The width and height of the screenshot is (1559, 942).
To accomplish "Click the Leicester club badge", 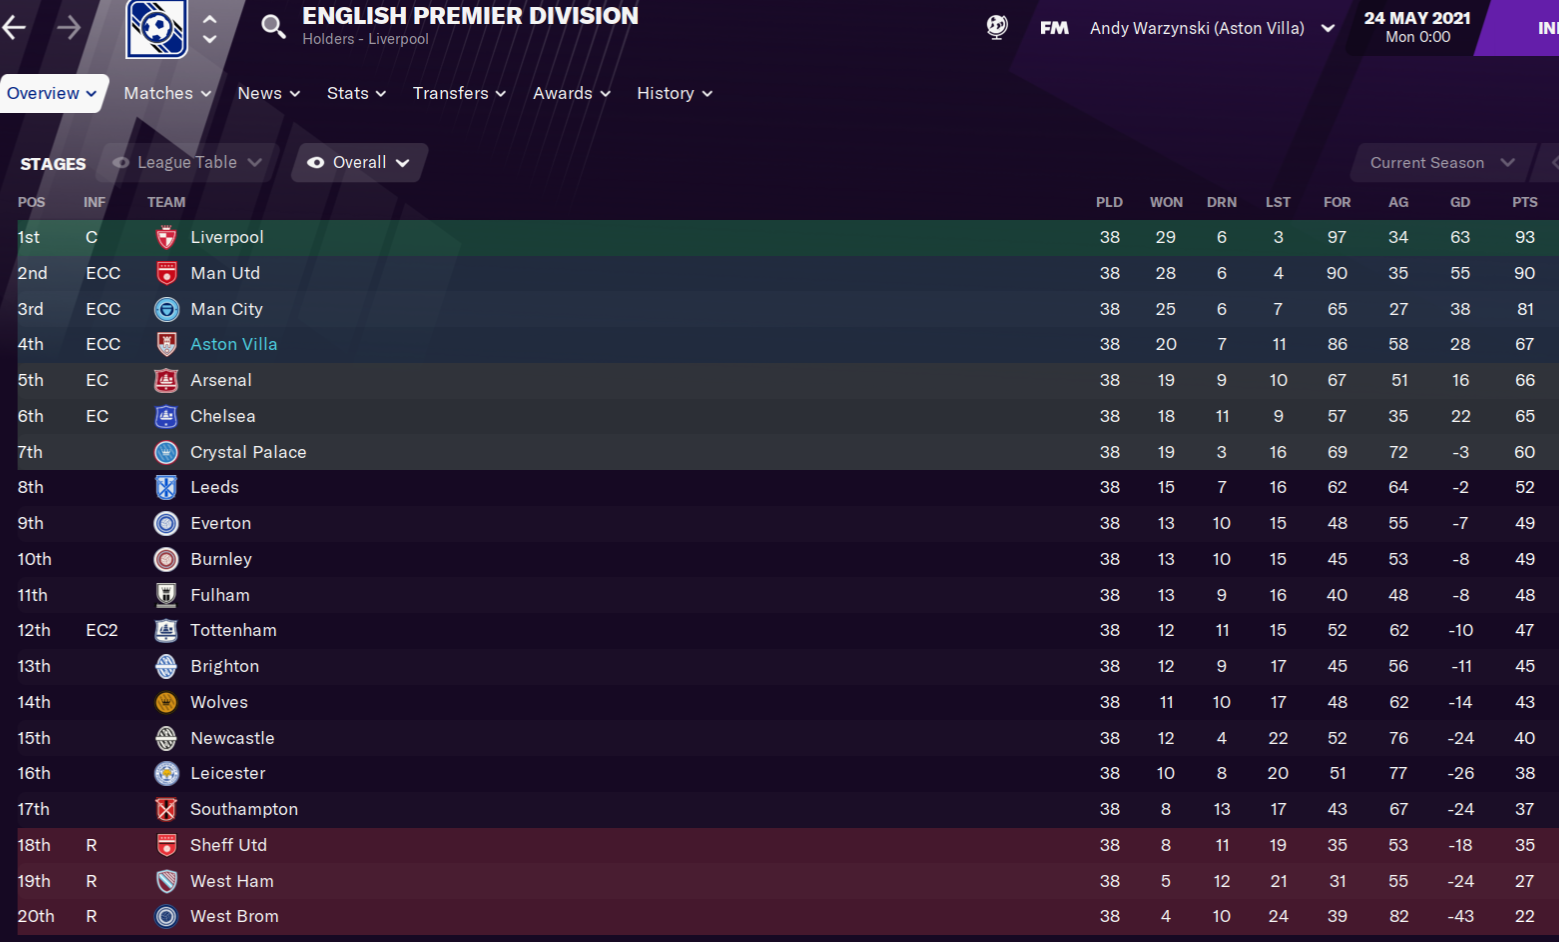I will coord(166,774).
